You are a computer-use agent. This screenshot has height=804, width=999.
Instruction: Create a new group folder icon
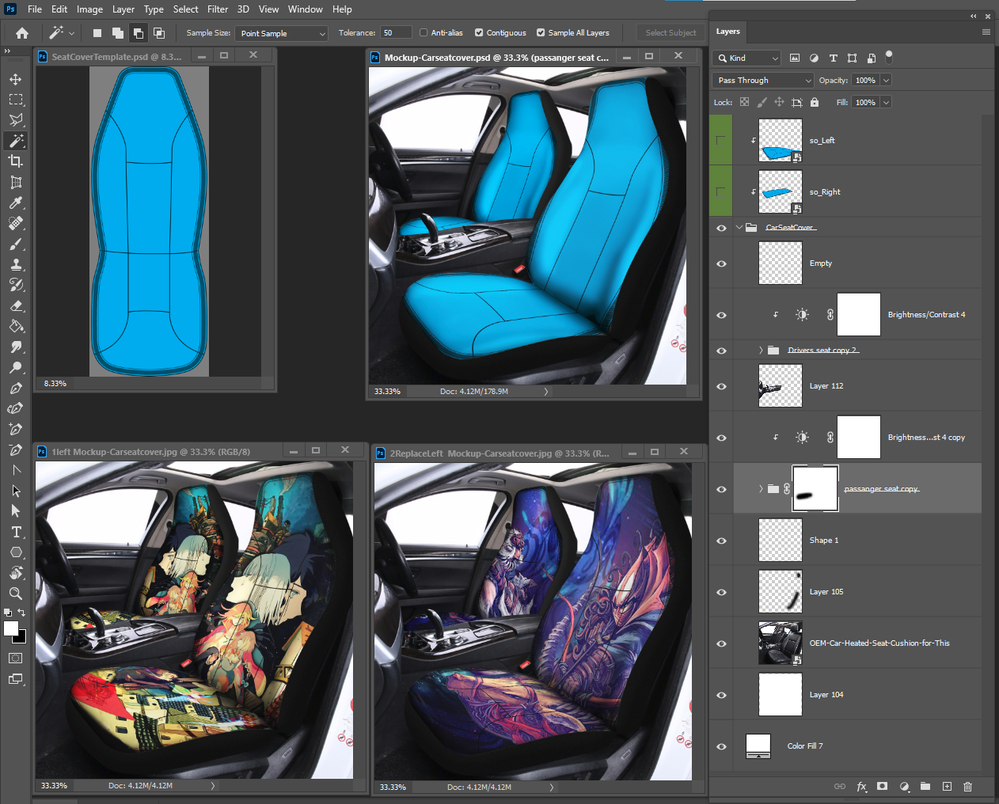coord(925,787)
